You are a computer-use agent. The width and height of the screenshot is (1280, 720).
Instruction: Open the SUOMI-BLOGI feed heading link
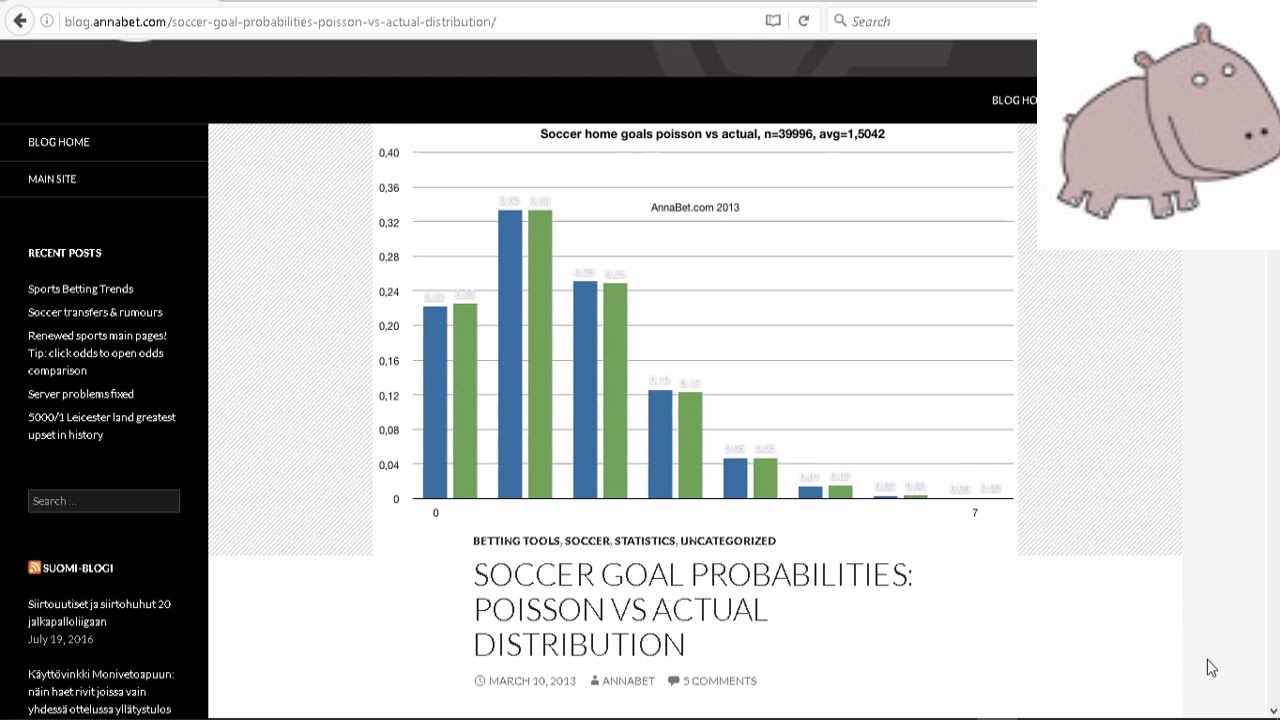[78, 568]
